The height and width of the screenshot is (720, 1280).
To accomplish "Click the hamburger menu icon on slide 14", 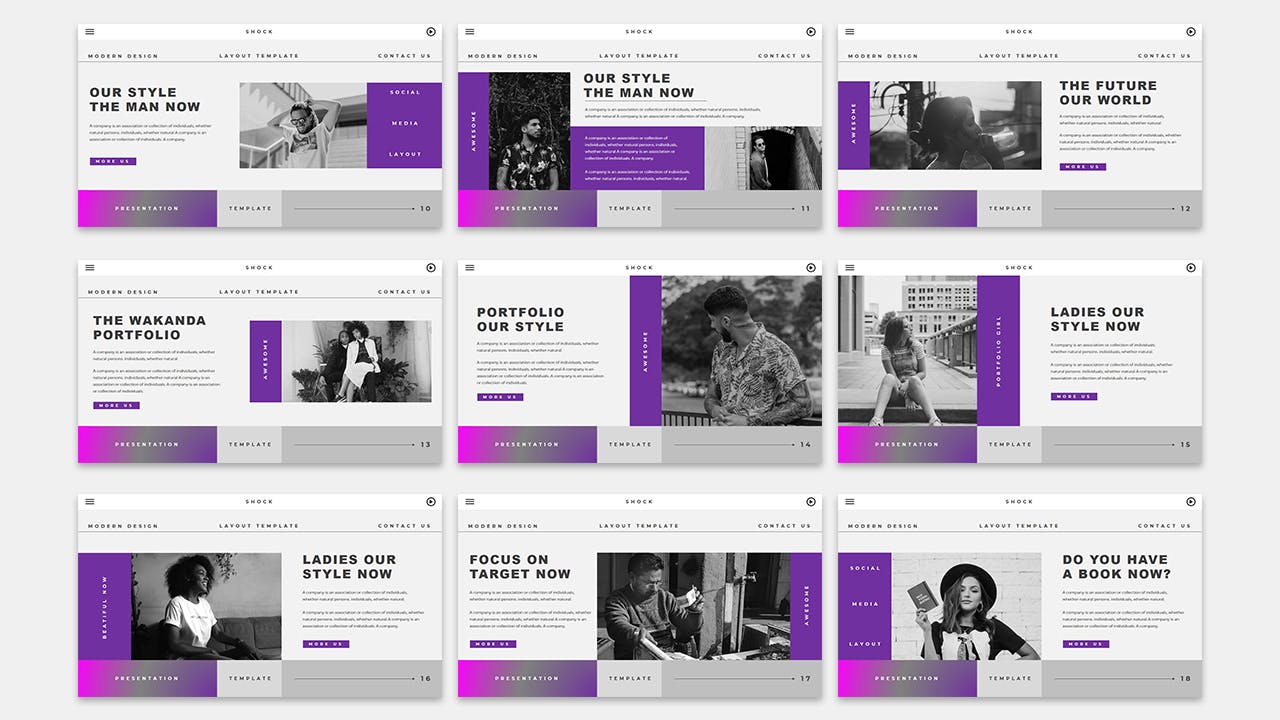I will coord(470,268).
